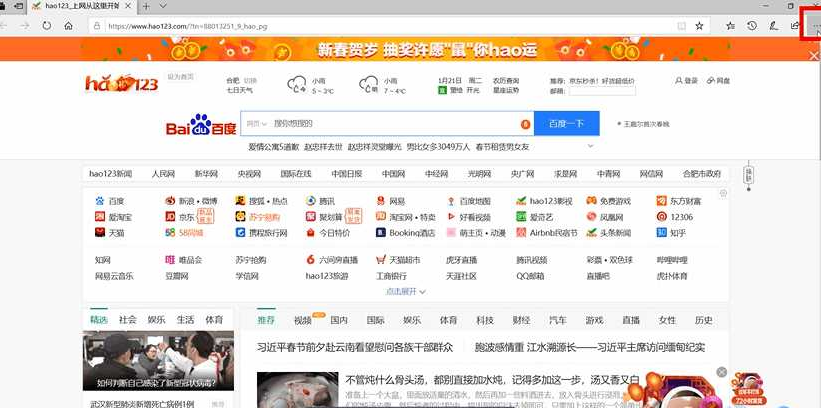The width and height of the screenshot is (821, 408).
Task: Click the Share page icon
Action: pos(795,26)
